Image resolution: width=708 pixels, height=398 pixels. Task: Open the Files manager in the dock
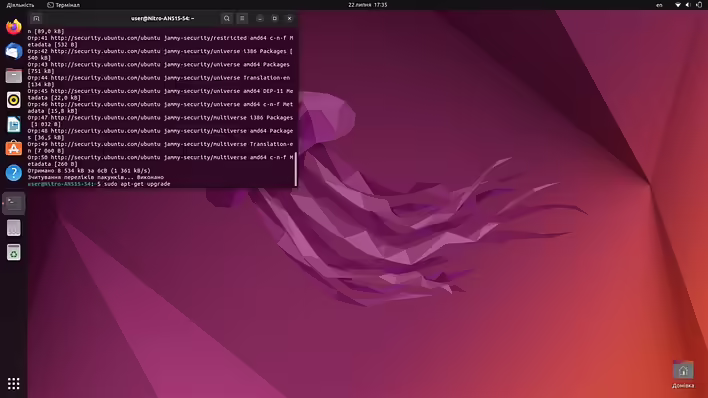(14, 75)
